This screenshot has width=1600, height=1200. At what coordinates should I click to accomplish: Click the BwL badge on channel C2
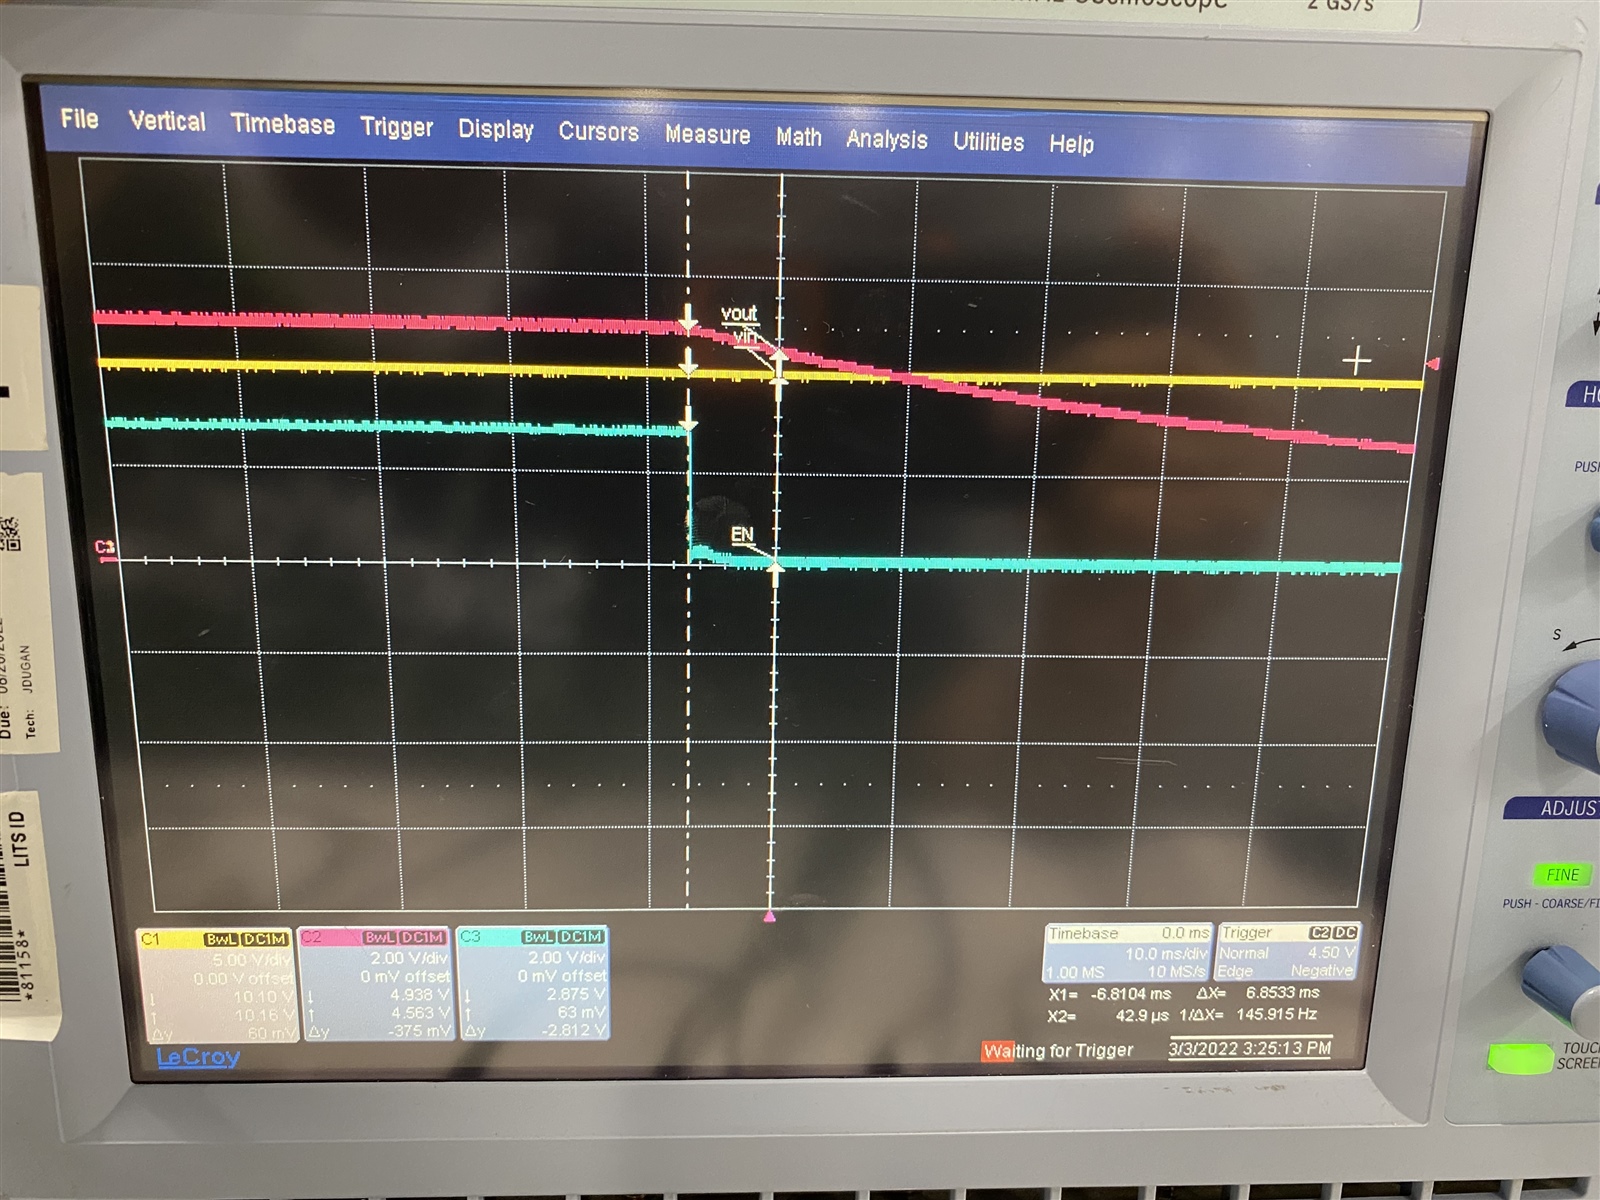pyautogui.click(x=379, y=938)
